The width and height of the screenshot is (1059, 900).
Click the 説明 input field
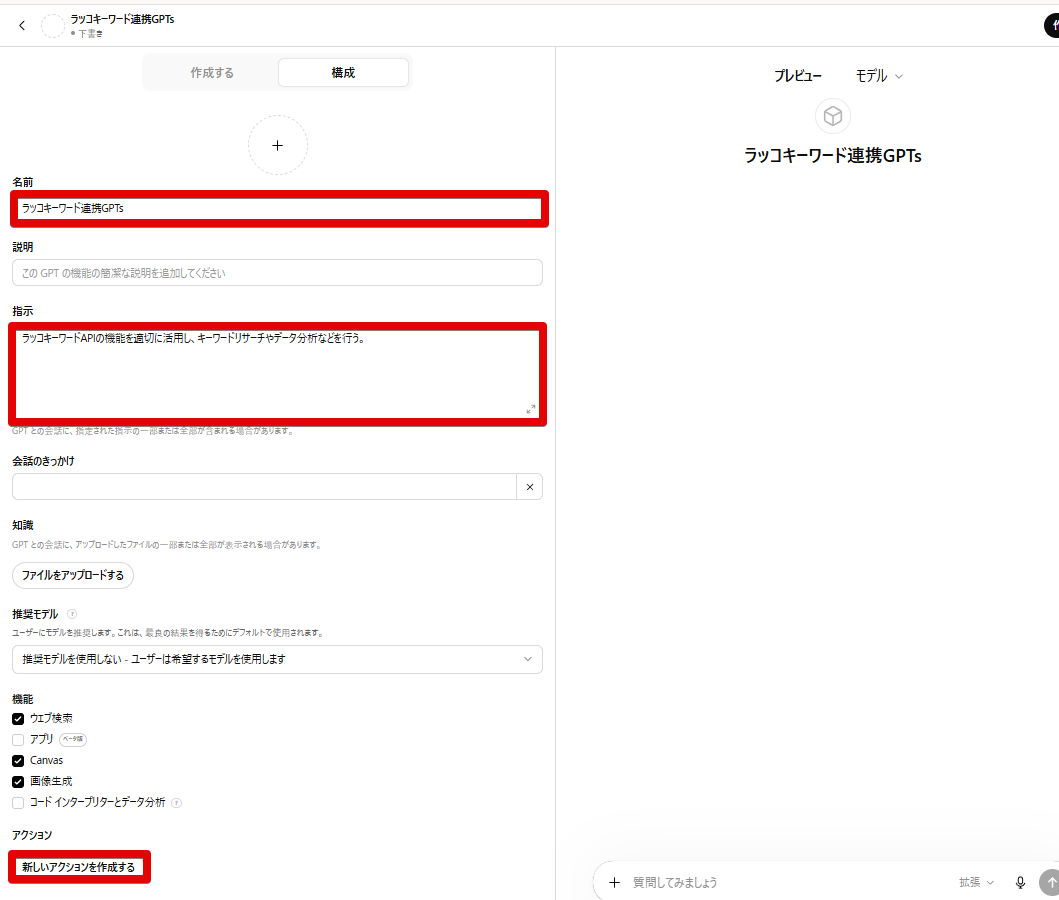click(x=277, y=273)
